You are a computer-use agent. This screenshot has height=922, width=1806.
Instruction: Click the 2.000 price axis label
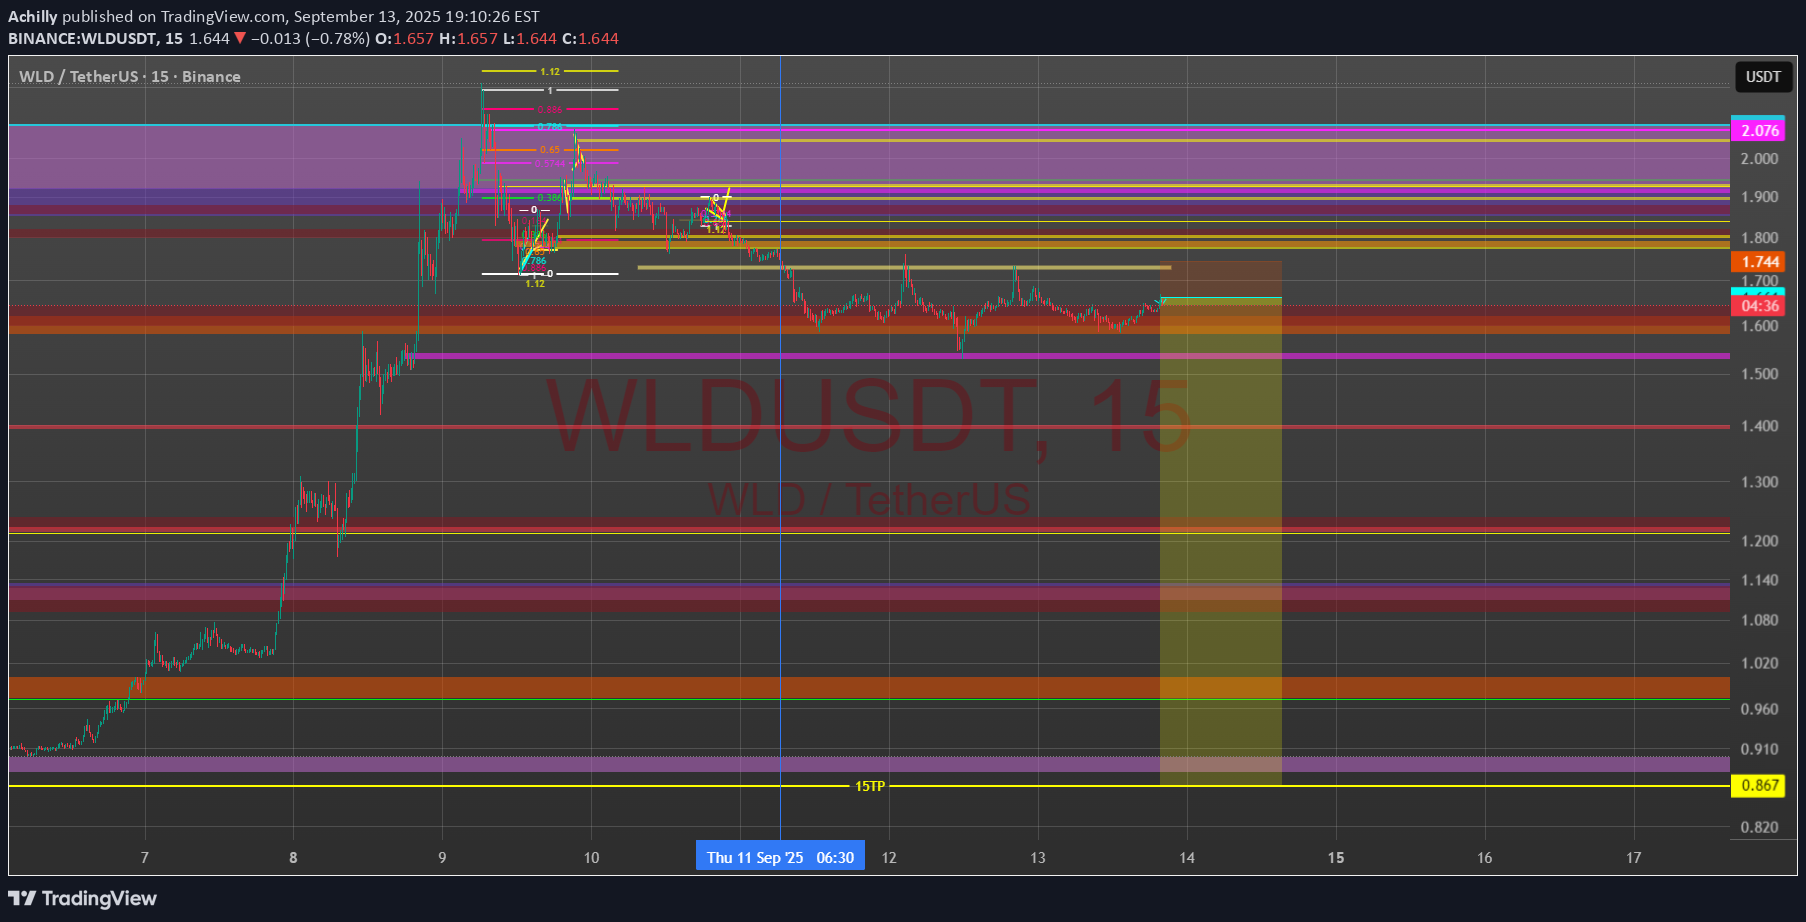pyautogui.click(x=1760, y=159)
